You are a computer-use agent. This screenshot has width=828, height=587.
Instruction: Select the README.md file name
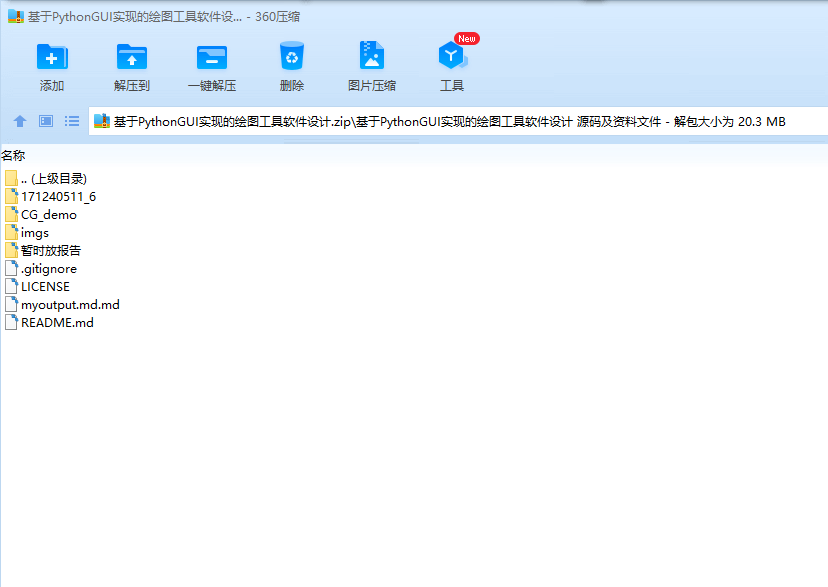(x=57, y=322)
